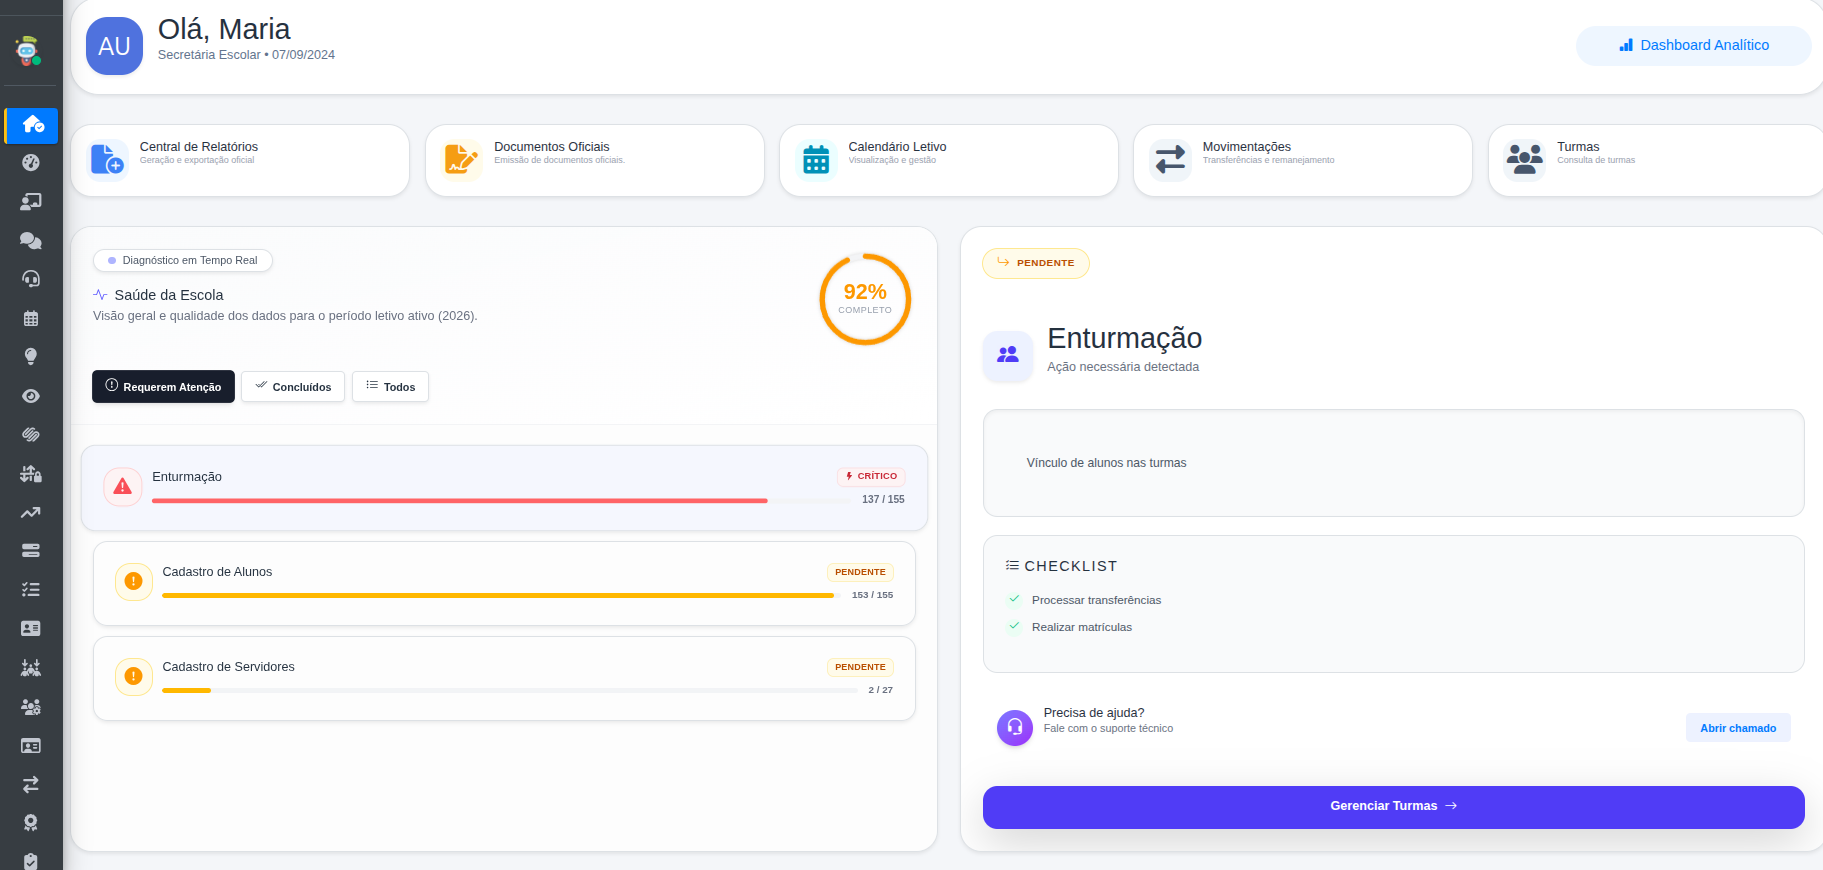The width and height of the screenshot is (1823, 870).
Task: Click the calendar icon in sidebar
Action: [31, 318]
